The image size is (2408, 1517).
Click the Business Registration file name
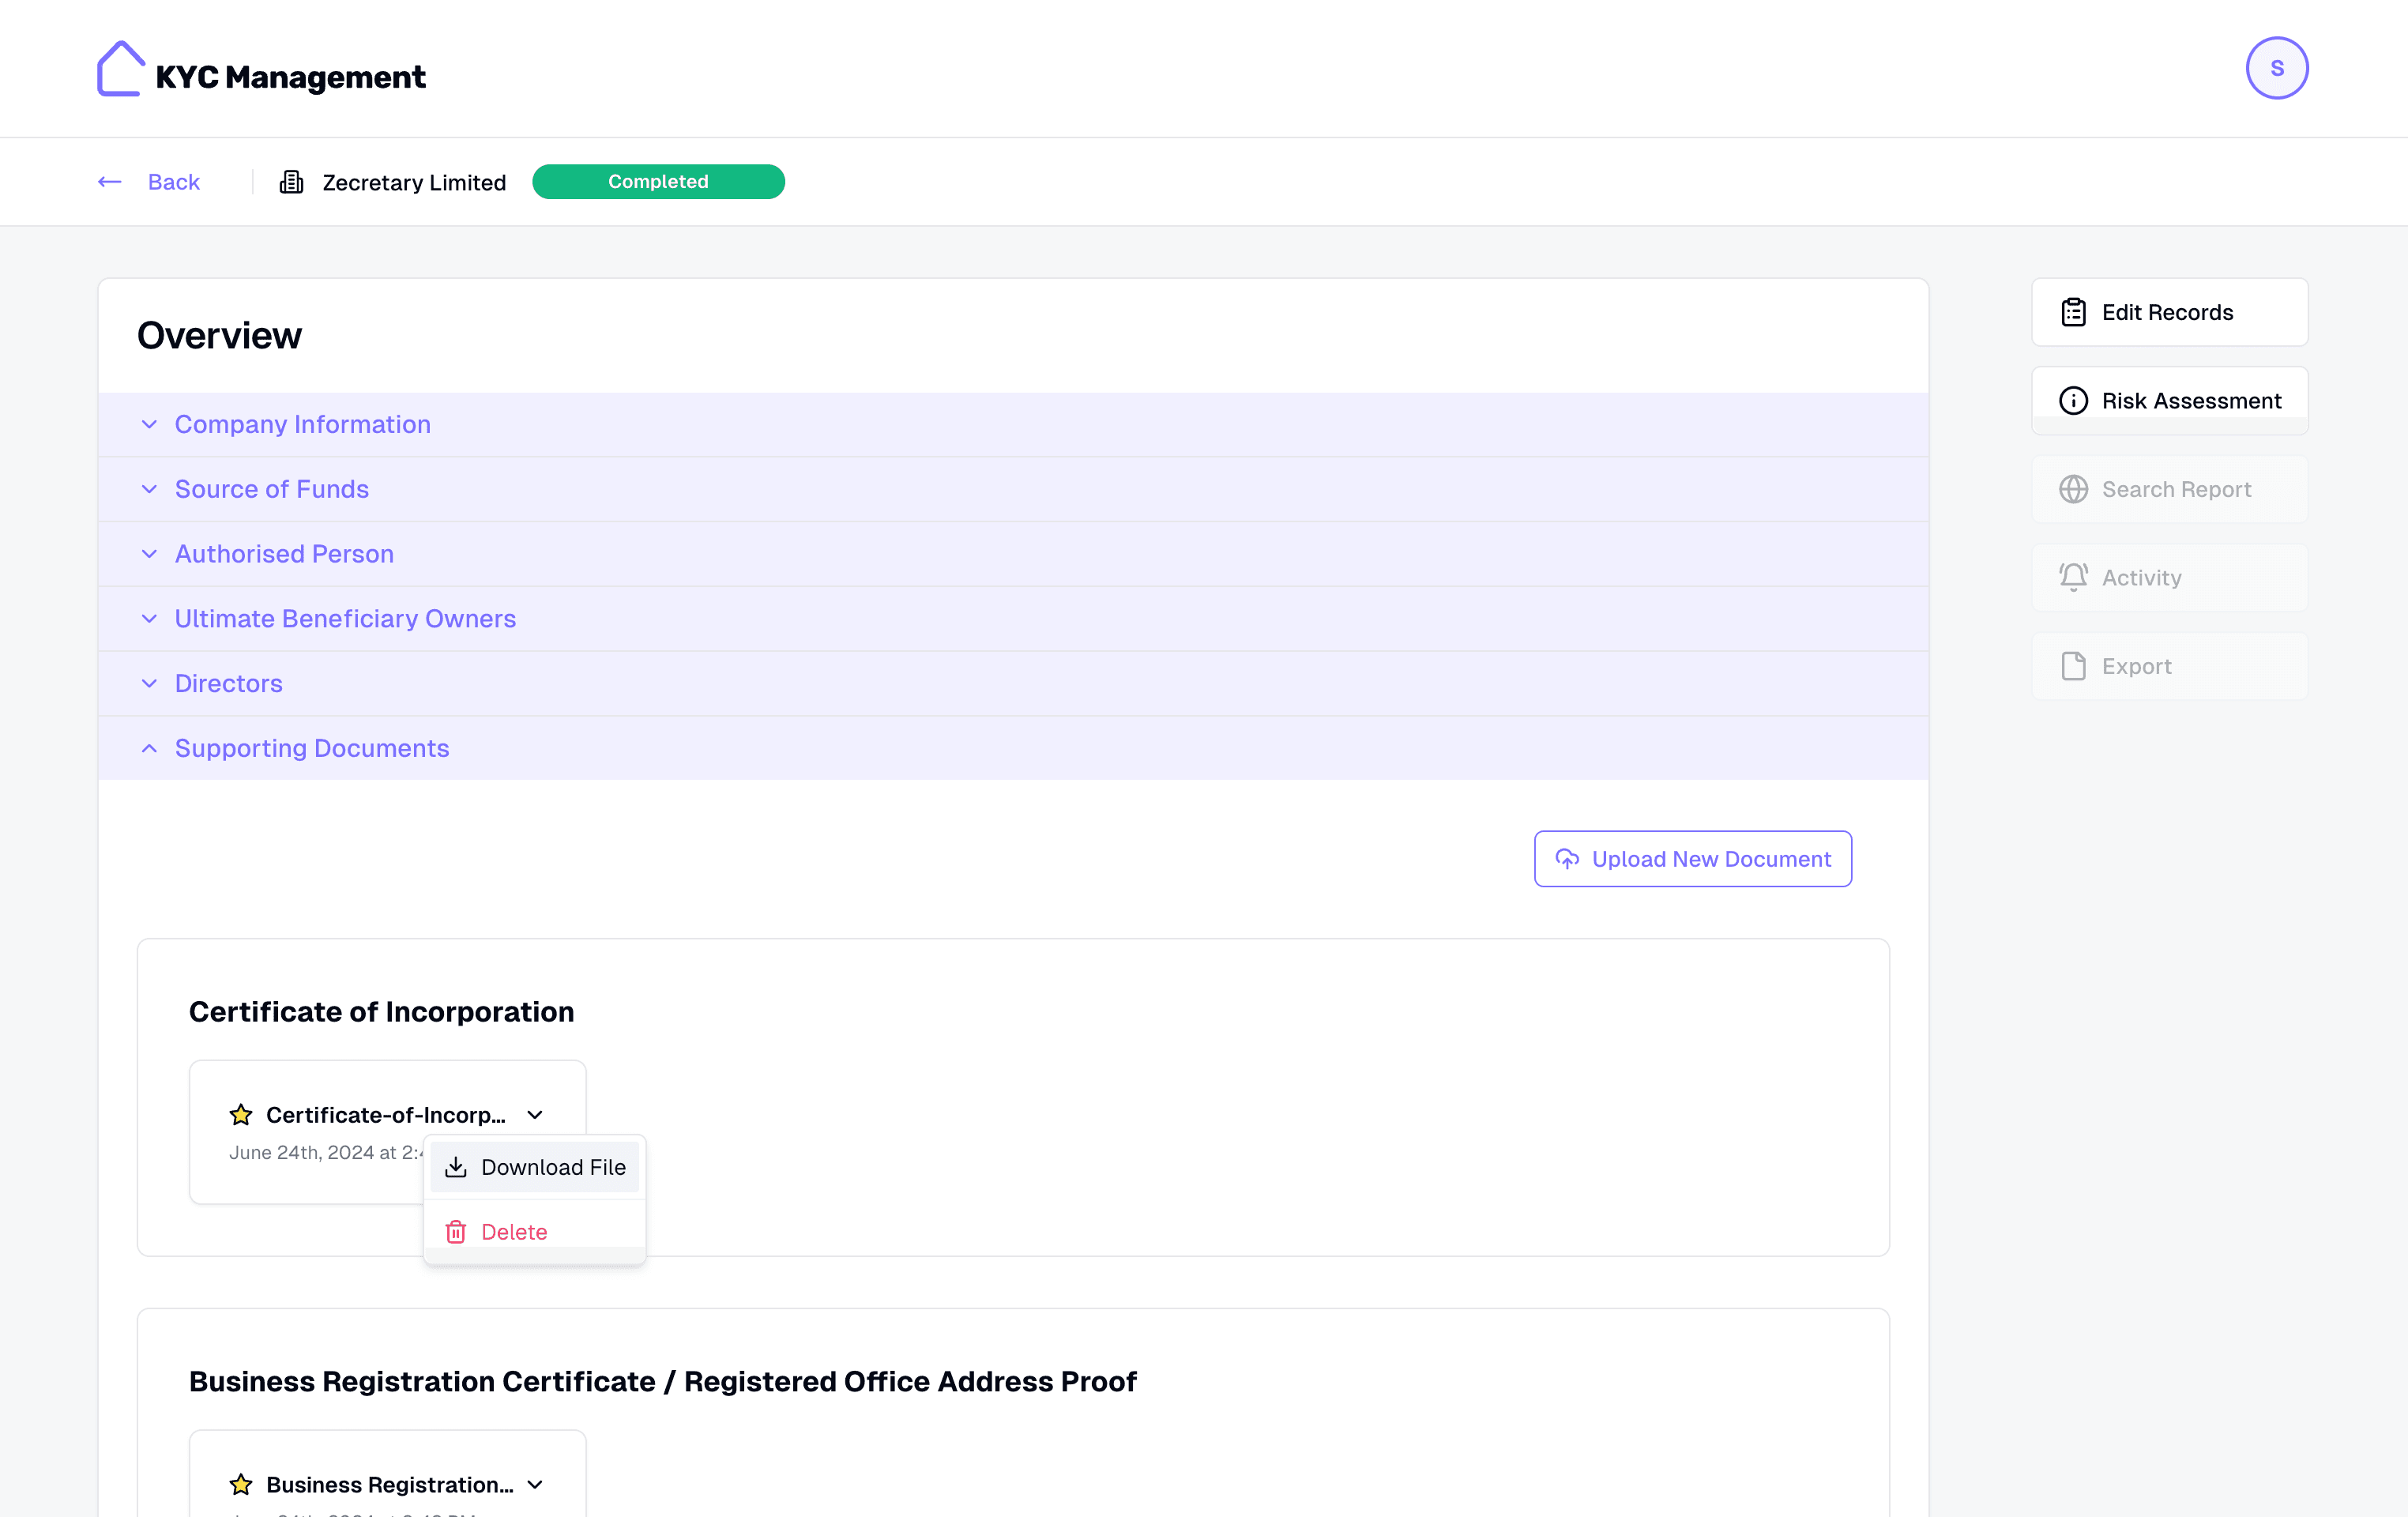[390, 1485]
